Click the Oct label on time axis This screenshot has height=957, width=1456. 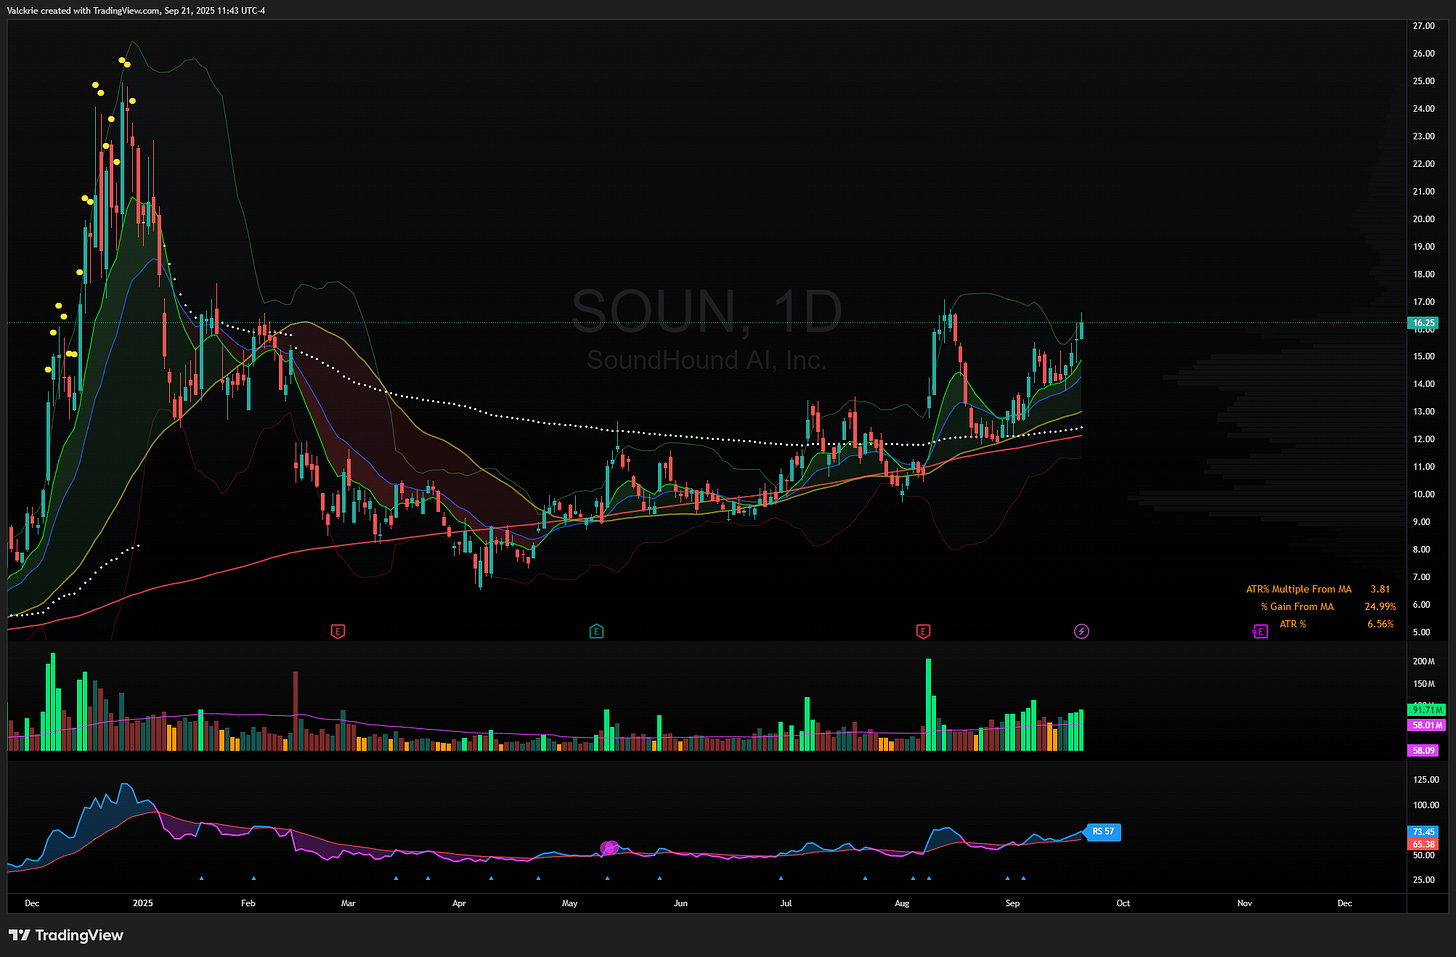(1123, 903)
